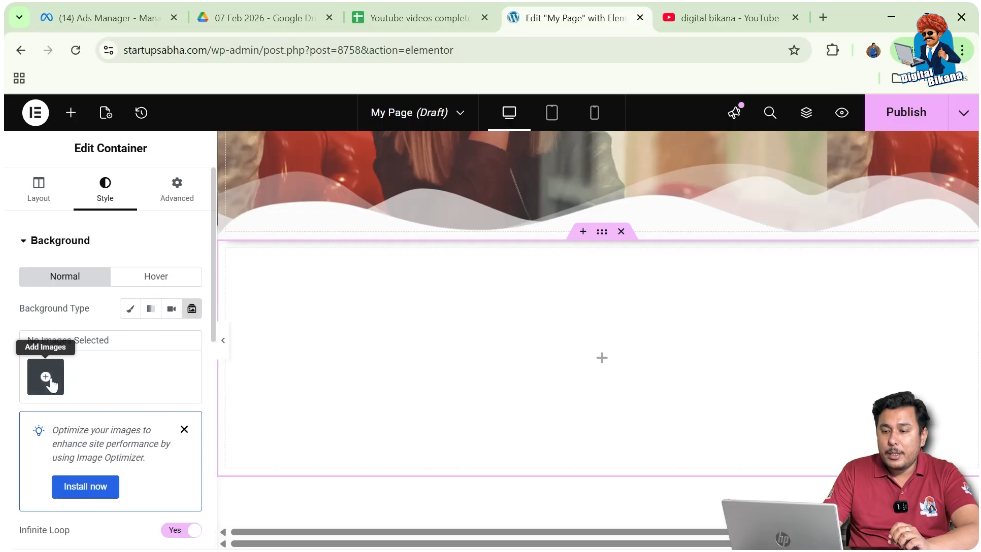The width and height of the screenshot is (981, 552).
Task: Switch to the Layout tab
Action: pyautogui.click(x=39, y=189)
